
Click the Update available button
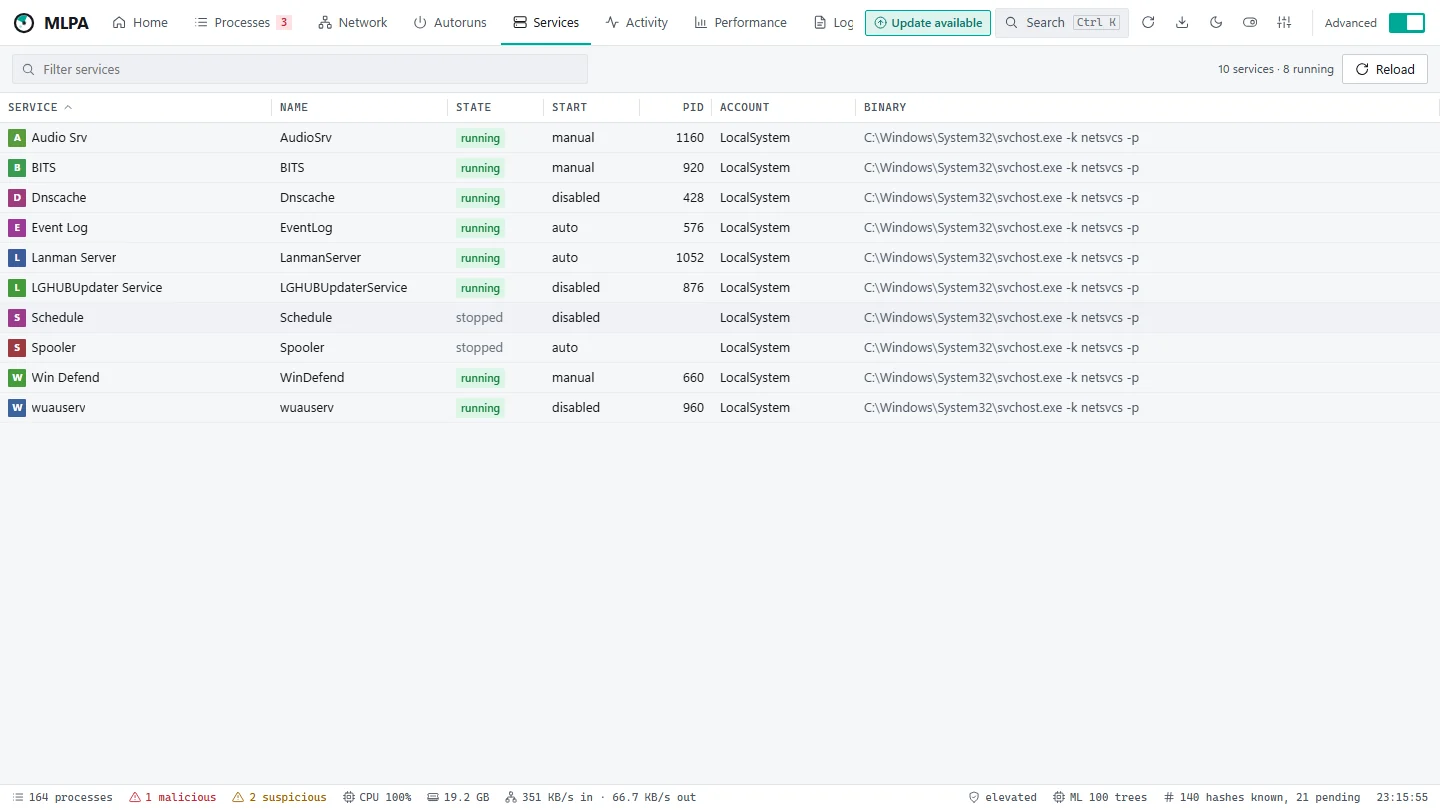tap(928, 23)
